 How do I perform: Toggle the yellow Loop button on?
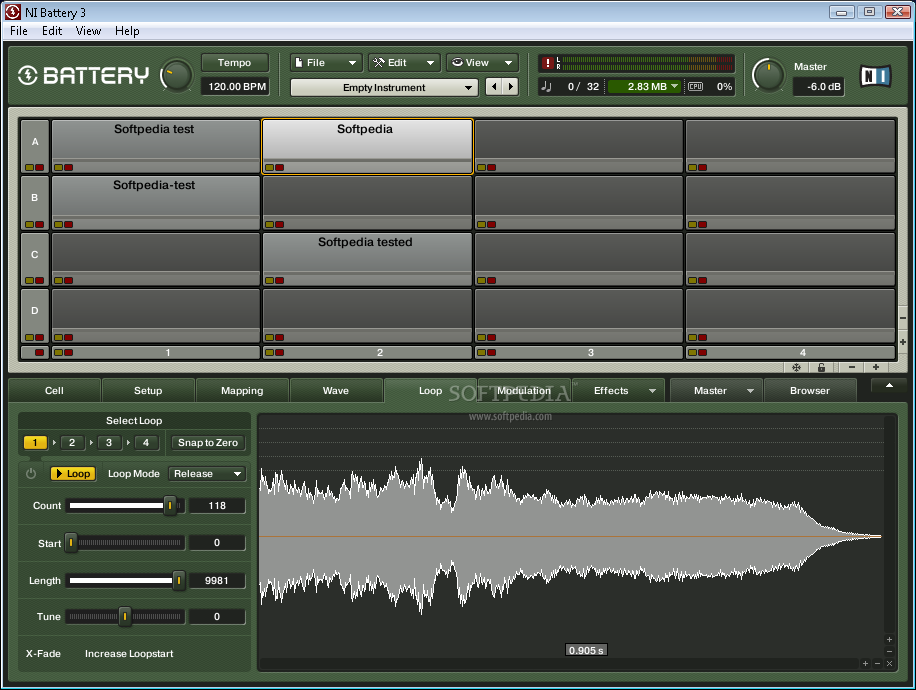pos(73,473)
